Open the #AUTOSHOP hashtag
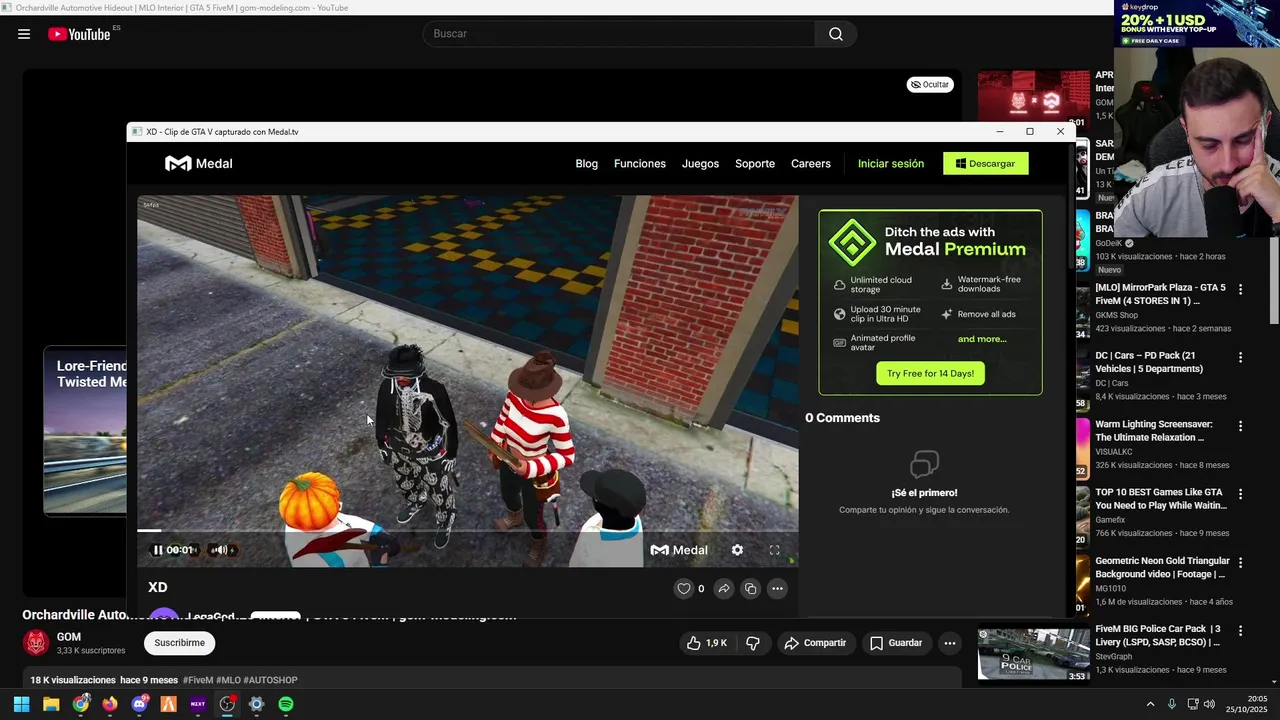The image size is (1280, 720). [270, 680]
